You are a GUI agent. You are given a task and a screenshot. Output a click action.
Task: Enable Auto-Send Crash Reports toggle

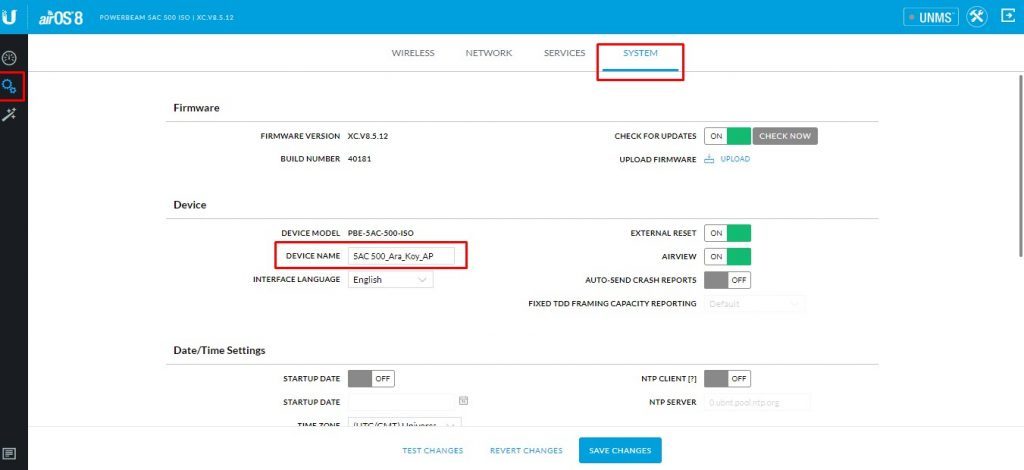[x=727, y=280]
